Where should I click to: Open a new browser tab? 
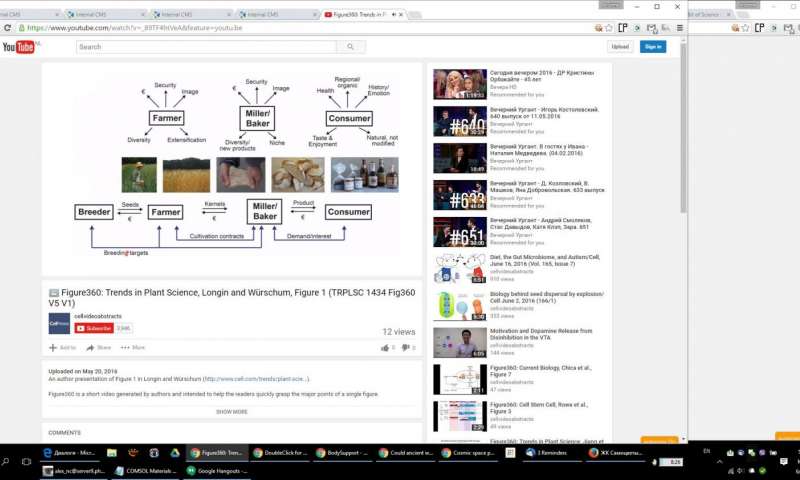coord(415,15)
